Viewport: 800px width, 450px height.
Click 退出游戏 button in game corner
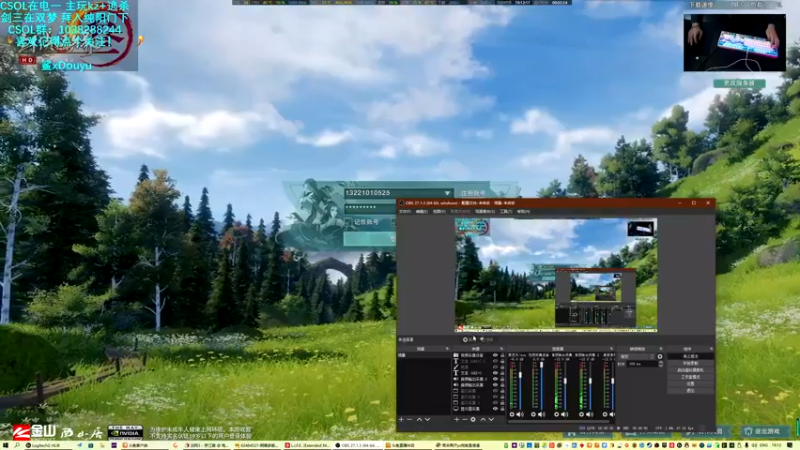point(765,432)
